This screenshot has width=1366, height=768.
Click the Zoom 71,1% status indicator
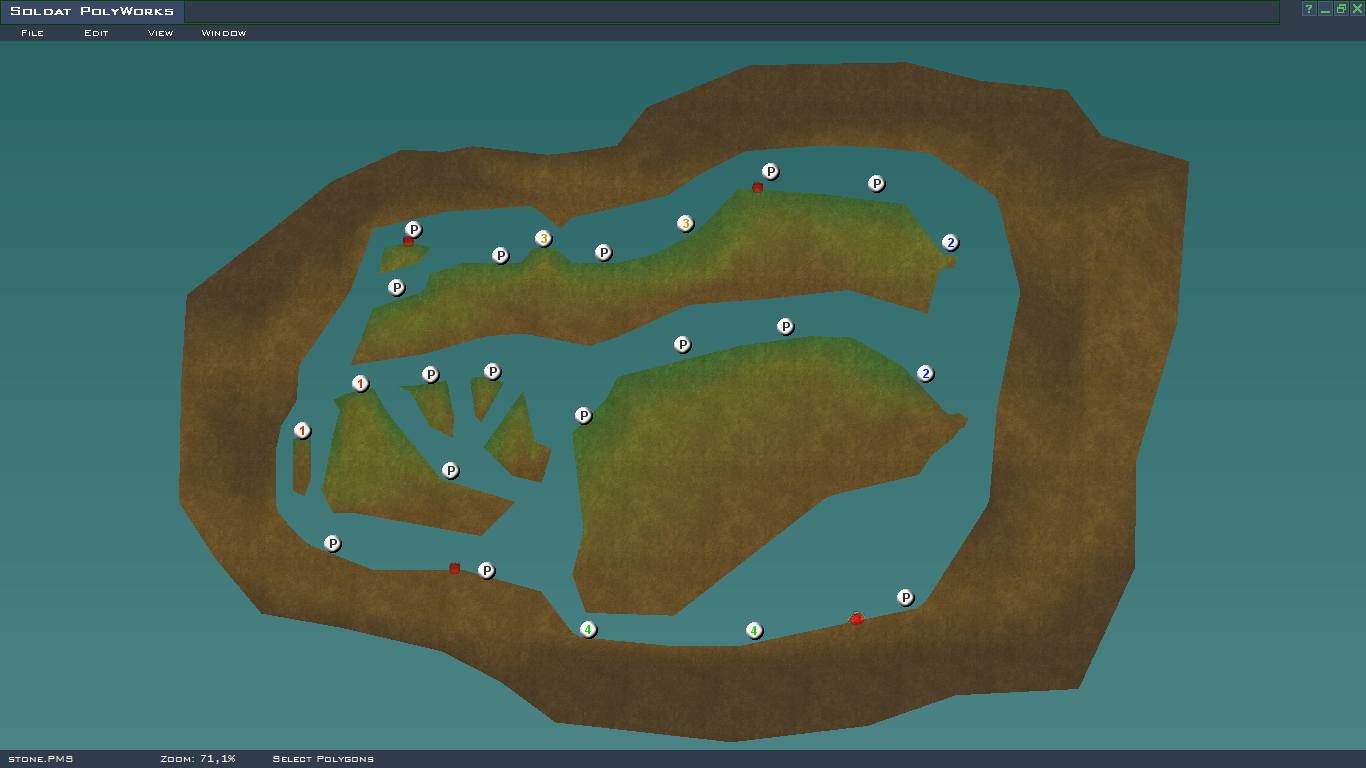tap(197, 759)
